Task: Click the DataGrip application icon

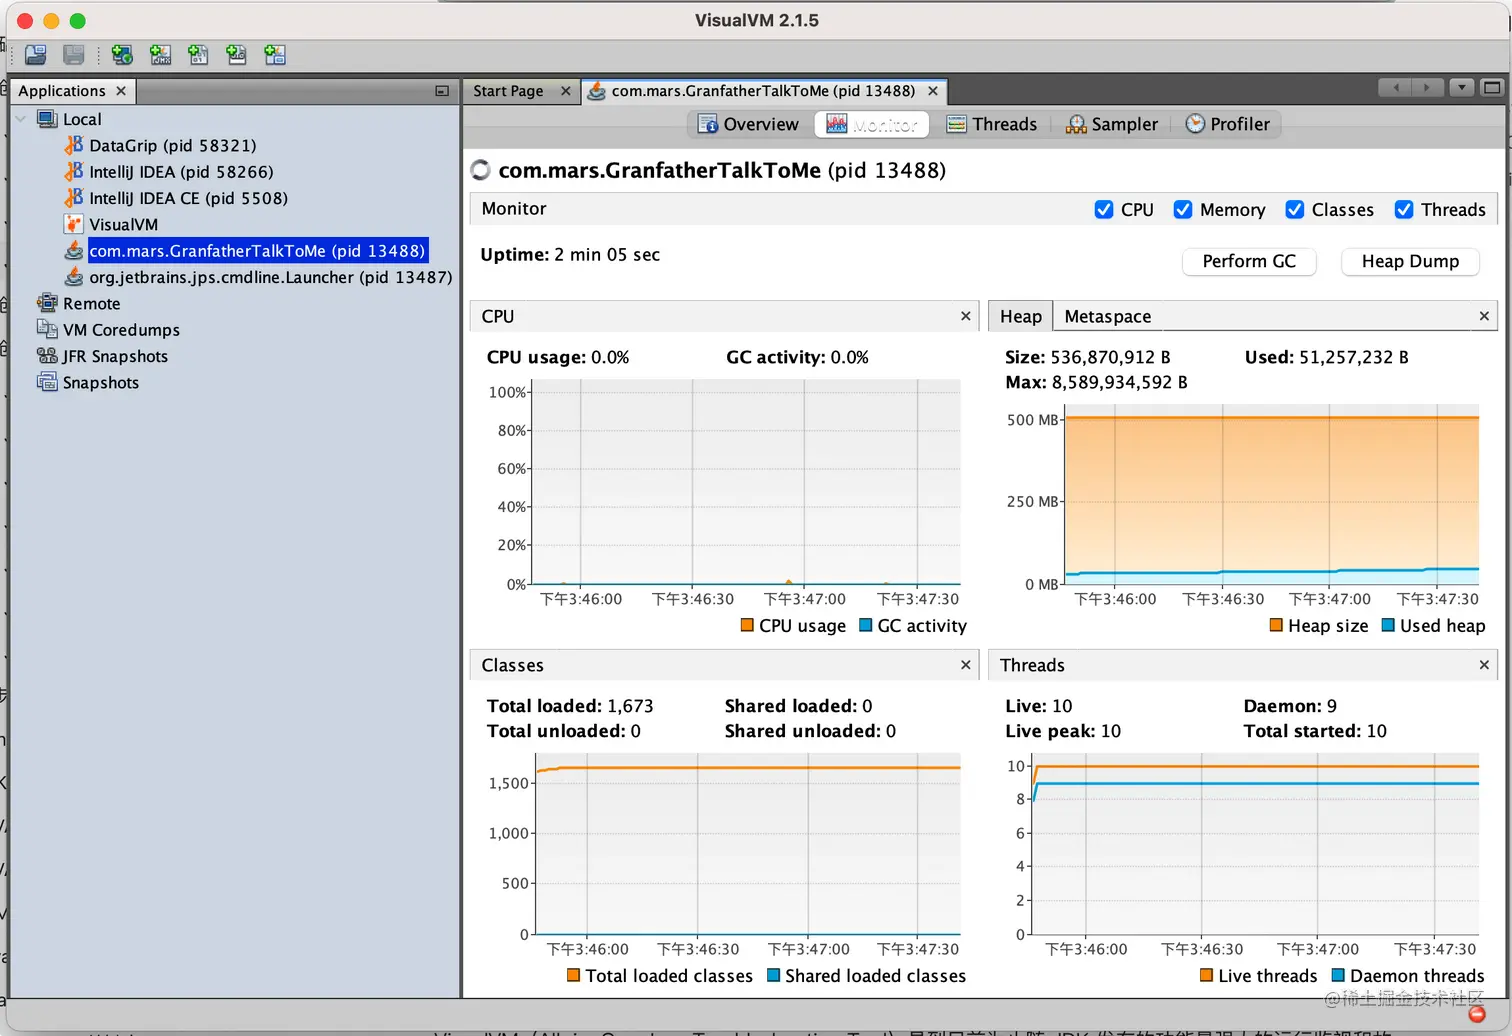Action: click(x=73, y=145)
